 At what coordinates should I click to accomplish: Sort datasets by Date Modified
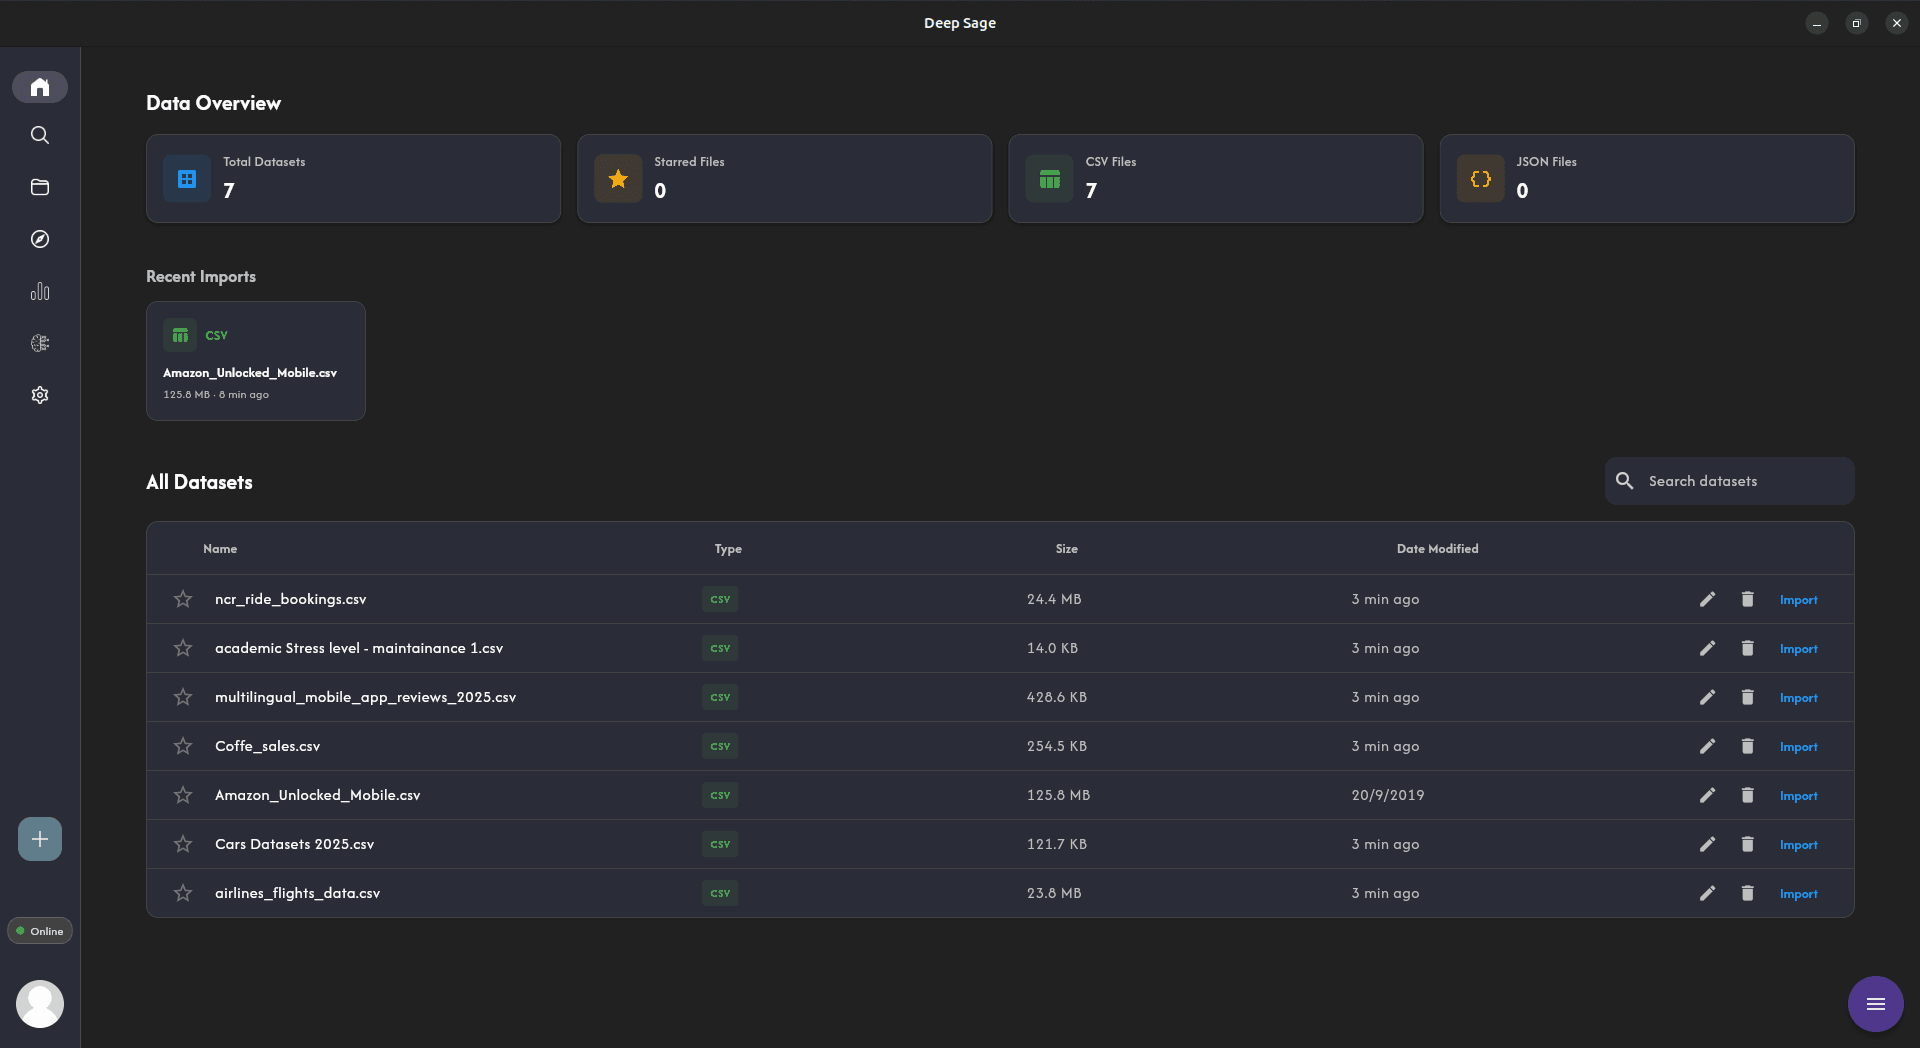(1437, 548)
